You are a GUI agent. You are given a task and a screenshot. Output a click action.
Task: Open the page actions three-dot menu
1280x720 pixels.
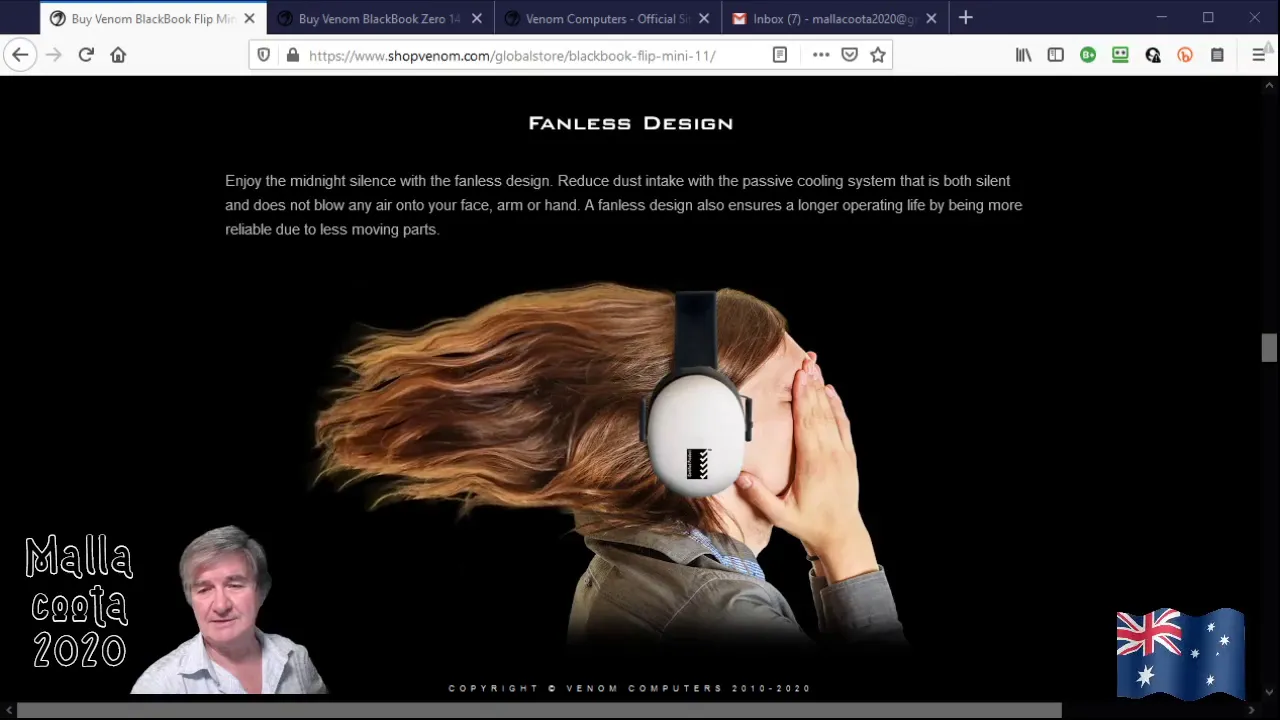pos(821,55)
